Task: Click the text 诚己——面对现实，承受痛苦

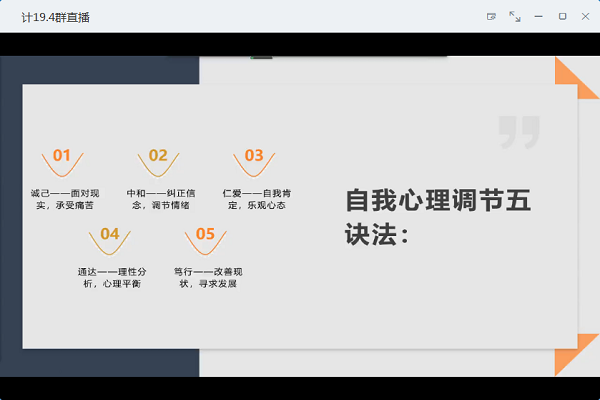Action: (x=65, y=199)
